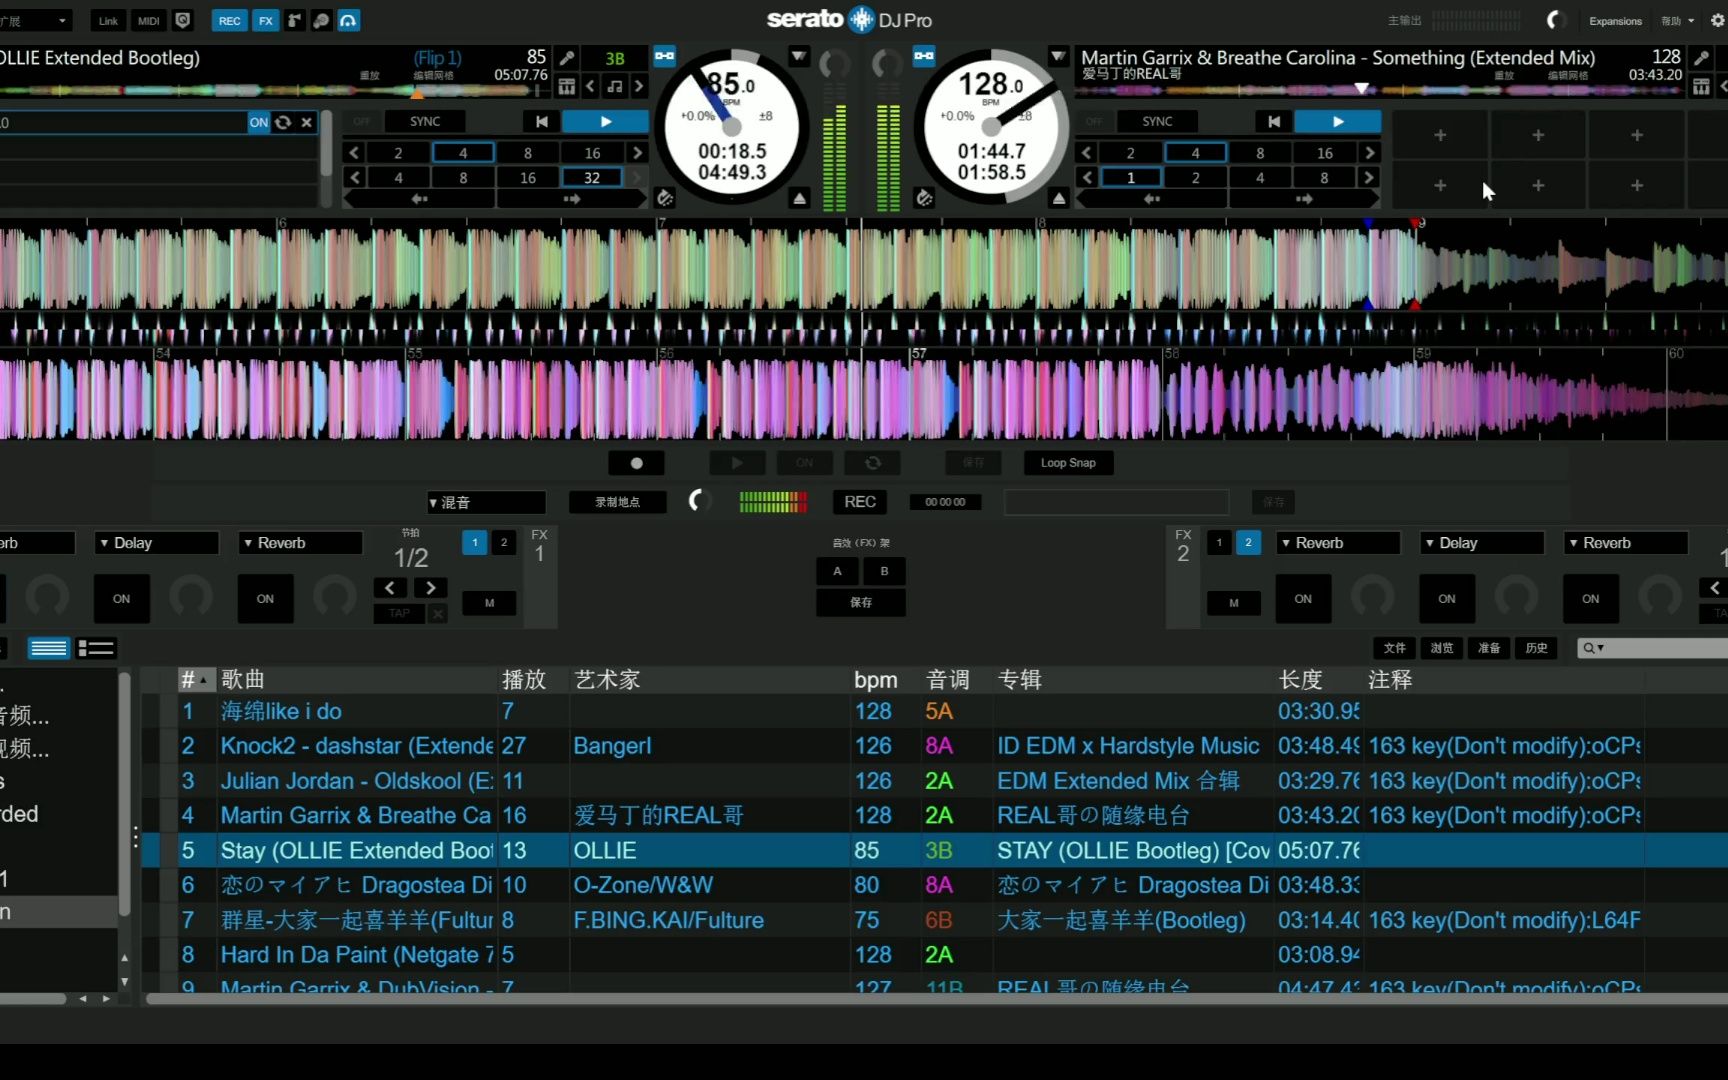Image resolution: width=1728 pixels, height=1080 pixels.
Task: Click the Flip record circle button
Action: (x=636, y=463)
